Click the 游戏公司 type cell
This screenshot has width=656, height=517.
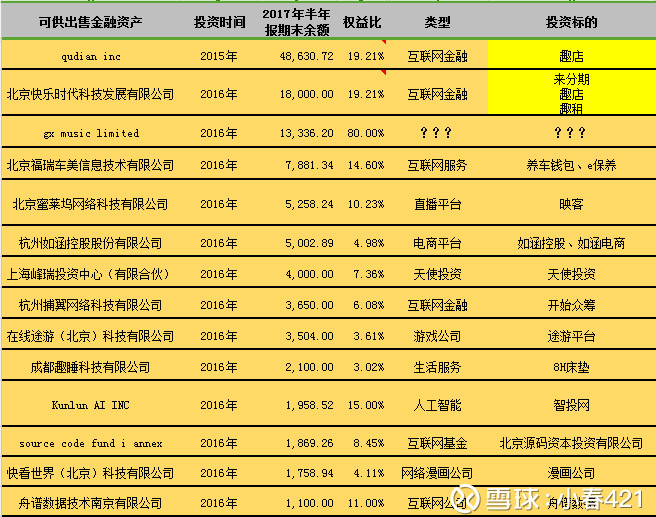click(x=437, y=336)
